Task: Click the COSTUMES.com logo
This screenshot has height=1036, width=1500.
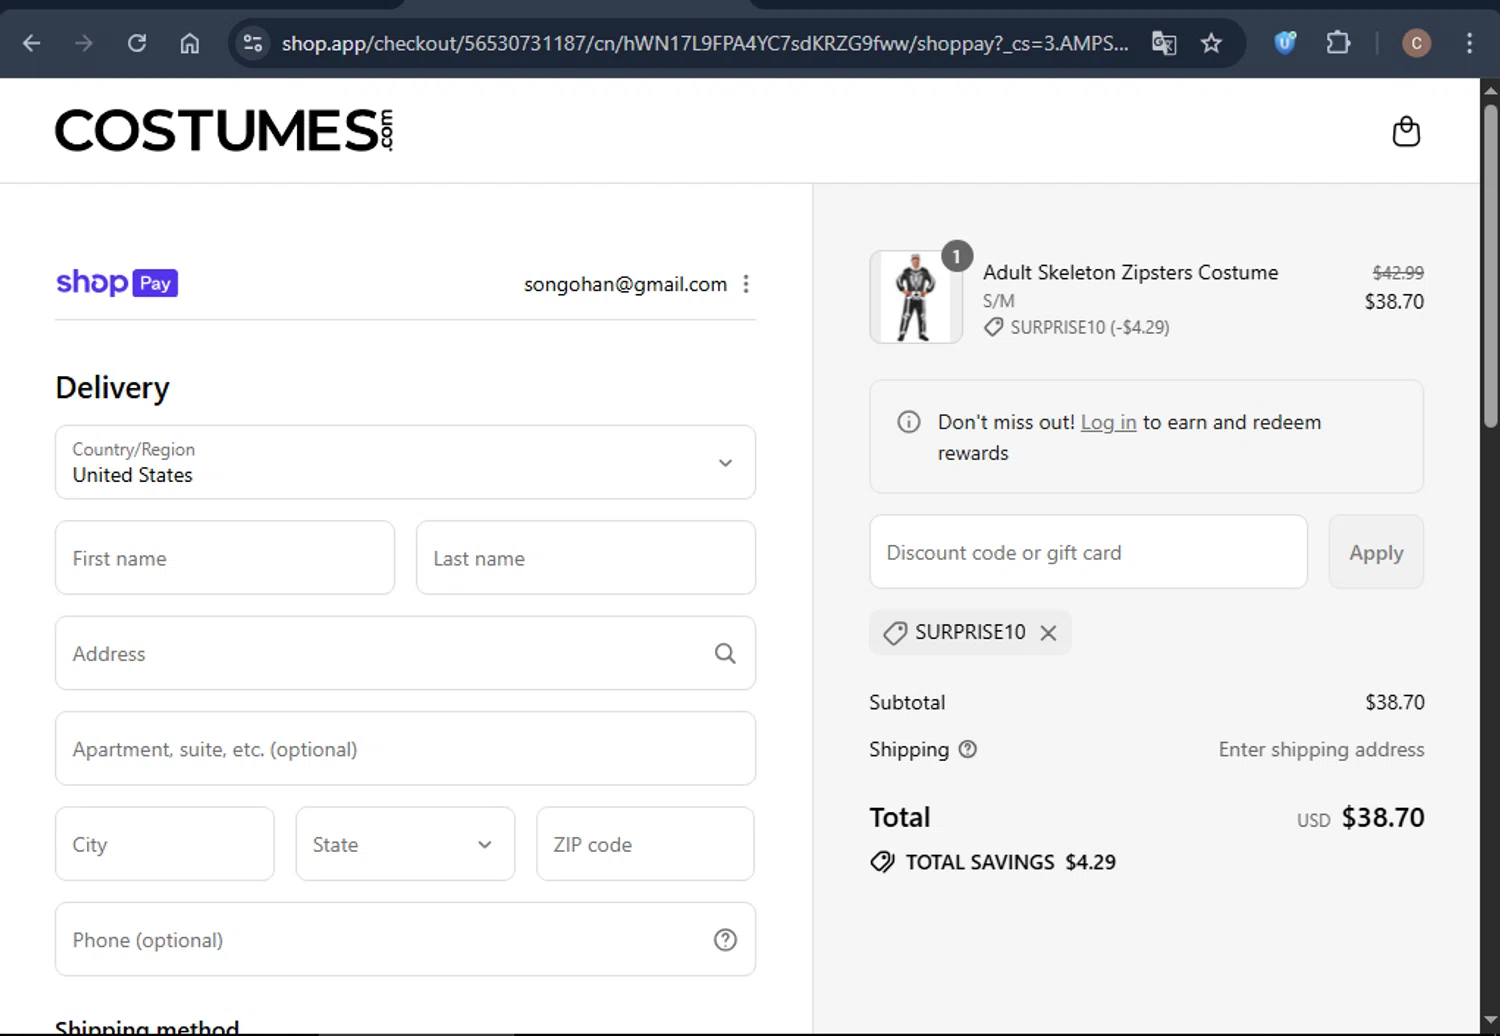Action: click(x=224, y=130)
